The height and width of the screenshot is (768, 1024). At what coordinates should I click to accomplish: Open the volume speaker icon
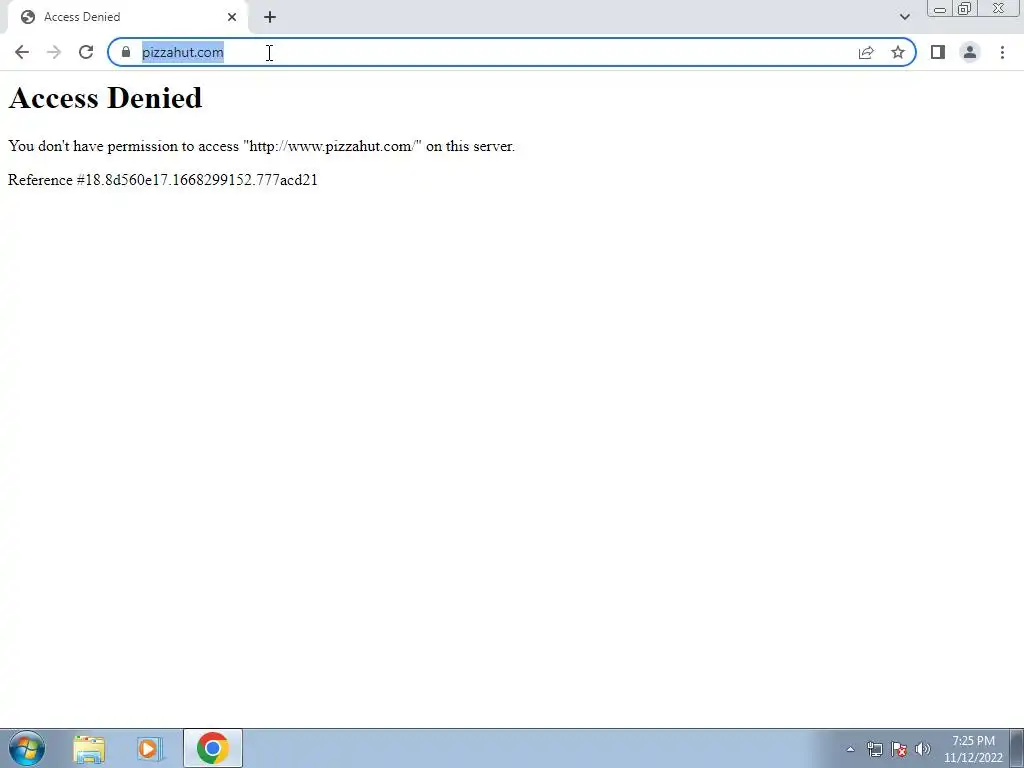pyautogui.click(x=923, y=749)
